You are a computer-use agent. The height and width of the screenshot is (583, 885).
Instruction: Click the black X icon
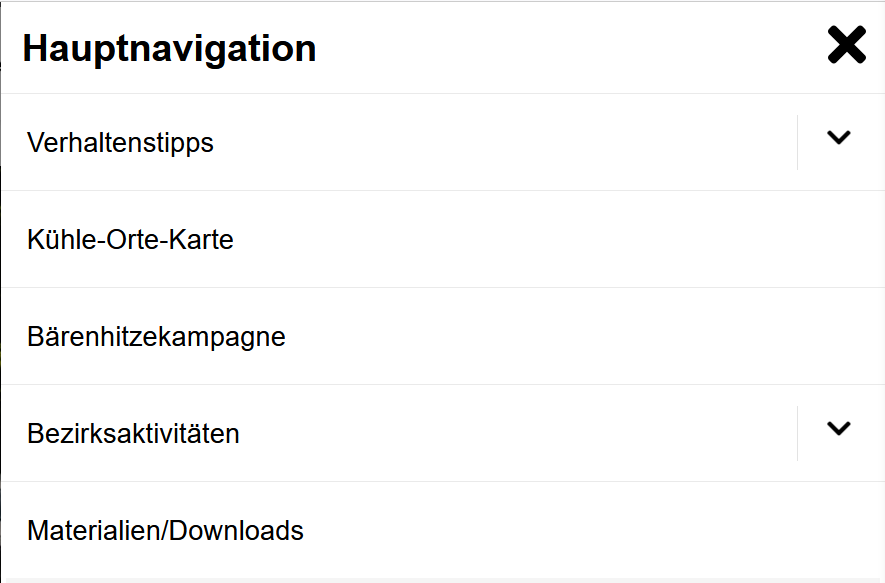point(846,46)
